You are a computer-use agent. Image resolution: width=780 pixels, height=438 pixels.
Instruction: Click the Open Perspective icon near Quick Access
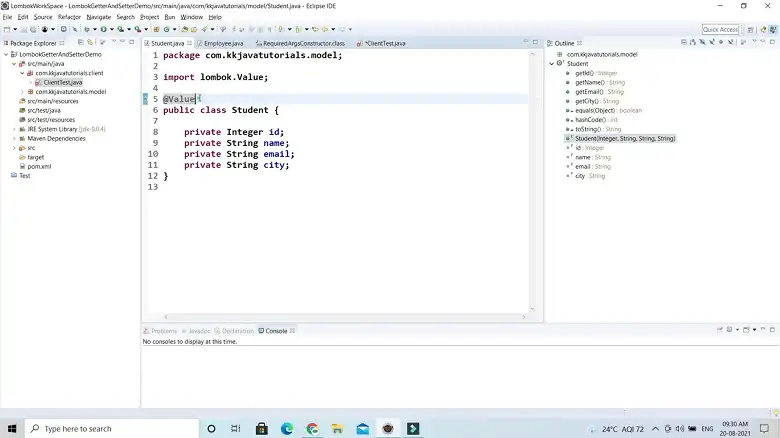coord(751,29)
